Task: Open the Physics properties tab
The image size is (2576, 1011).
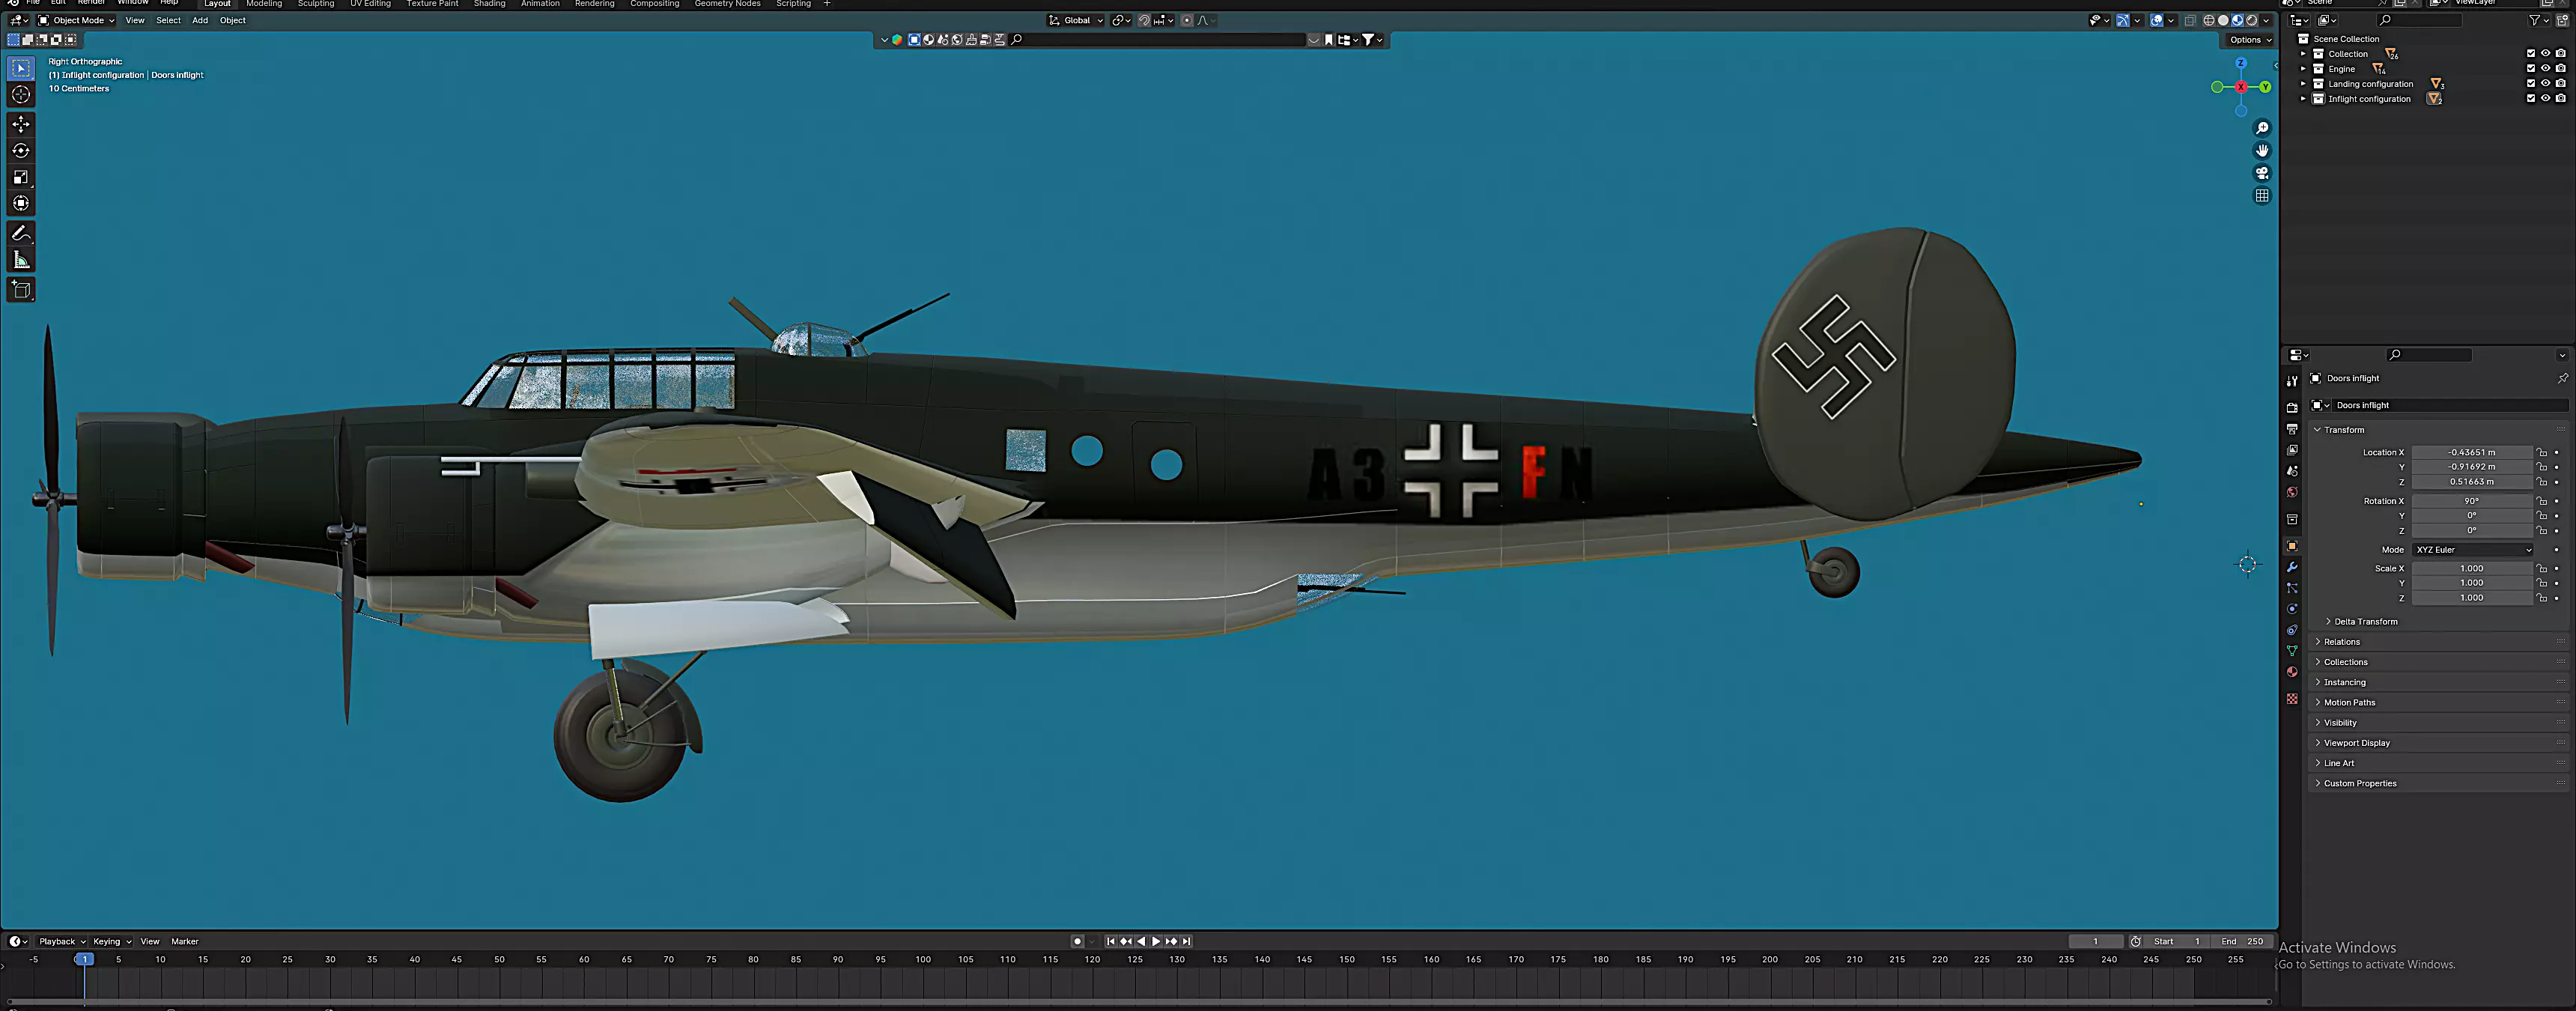Action: pyautogui.click(x=2292, y=609)
